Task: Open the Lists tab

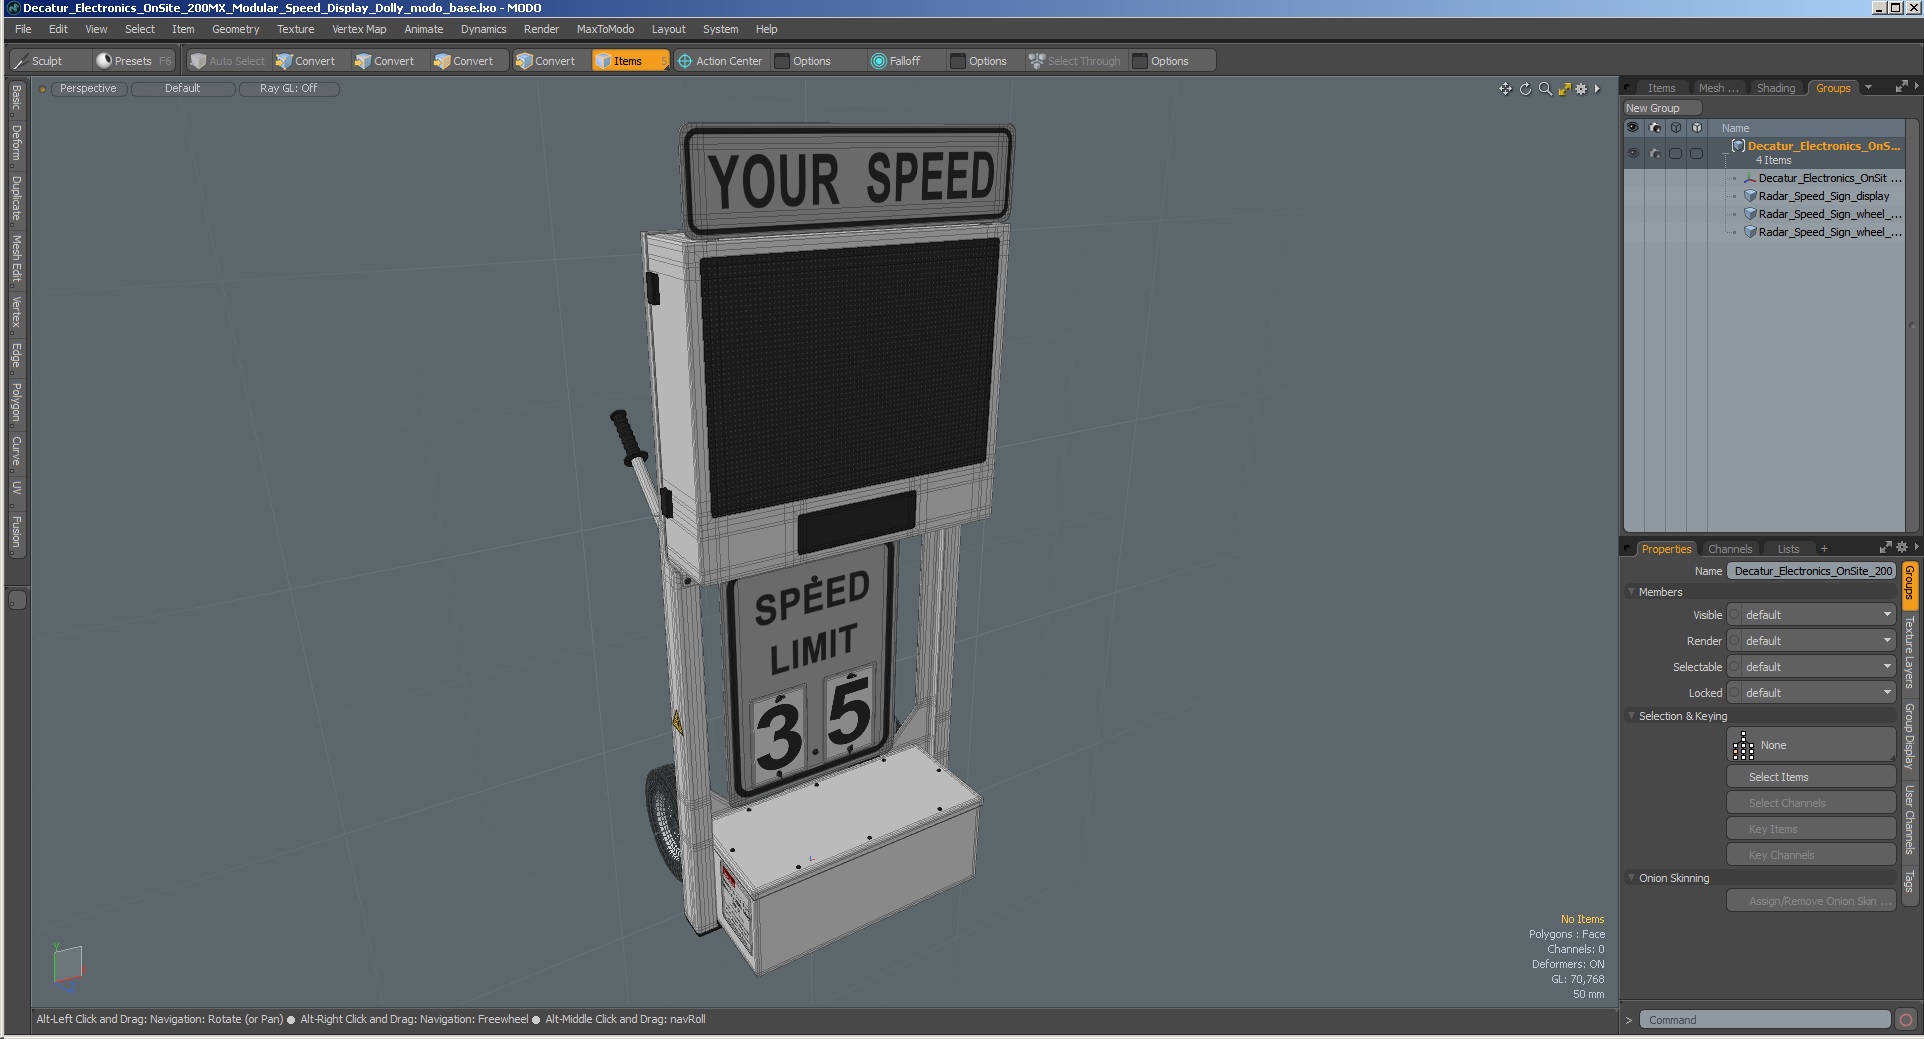Action: pyautogui.click(x=1788, y=549)
